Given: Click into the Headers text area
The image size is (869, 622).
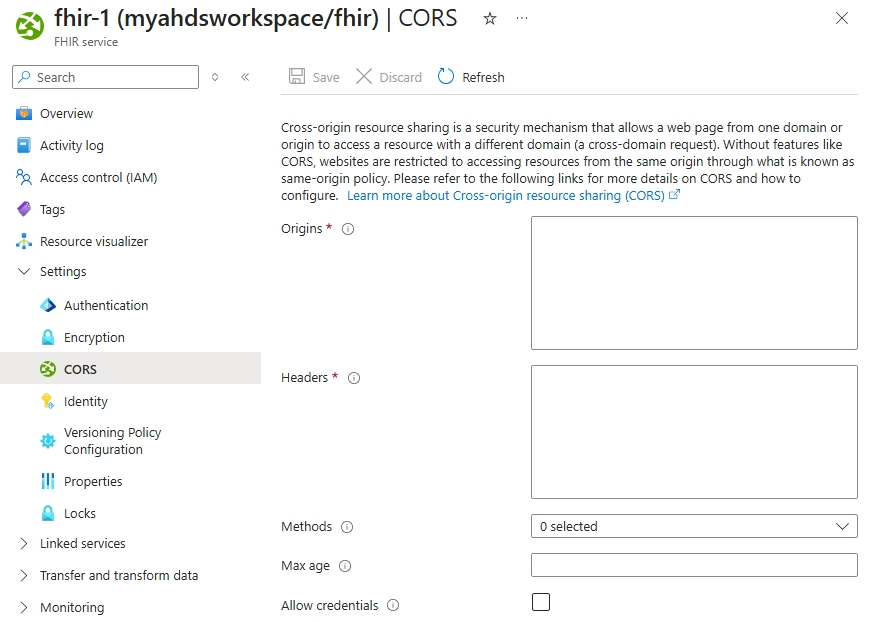Looking at the screenshot, I should 694,432.
